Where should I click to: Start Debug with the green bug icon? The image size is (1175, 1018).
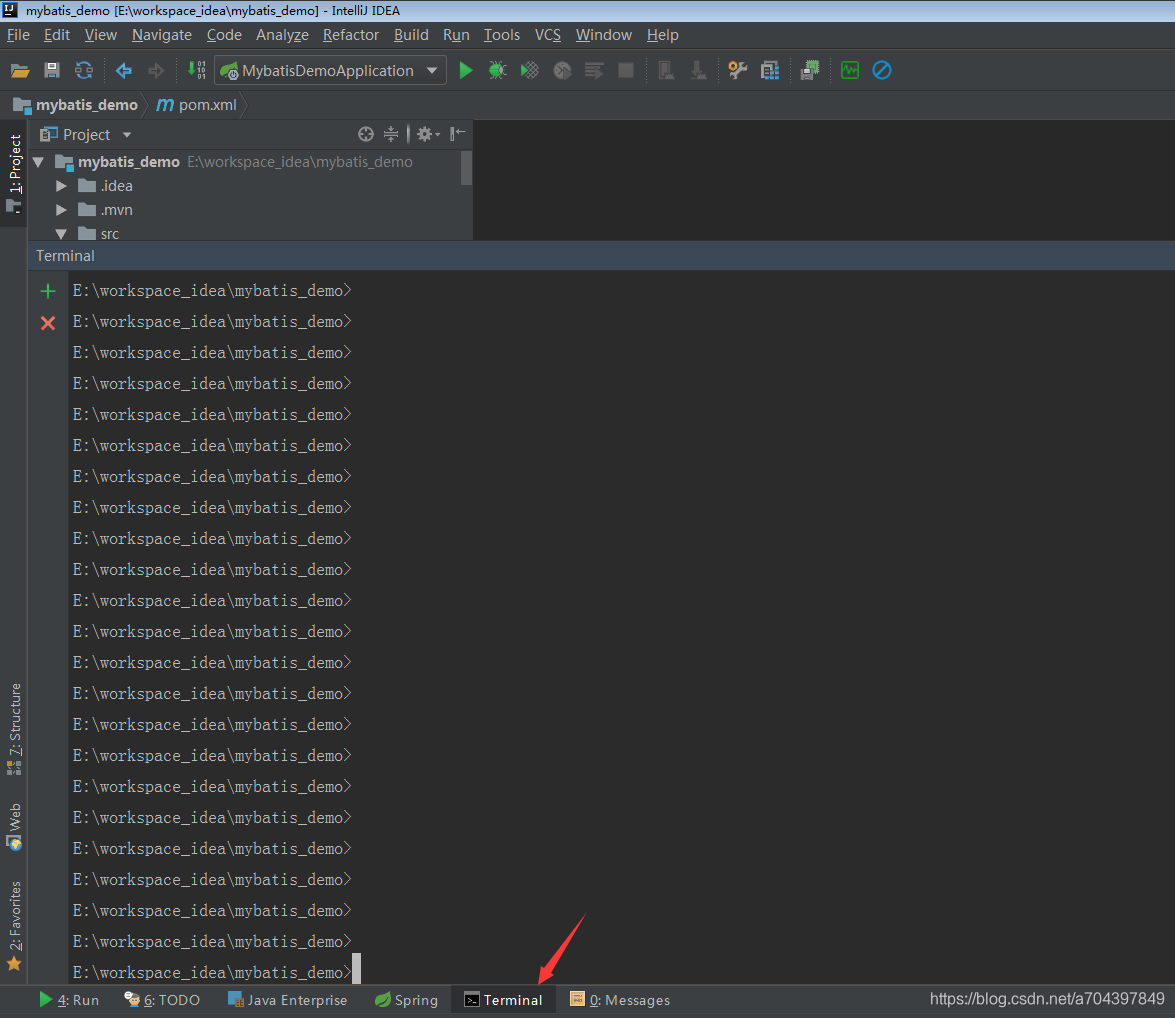click(498, 70)
